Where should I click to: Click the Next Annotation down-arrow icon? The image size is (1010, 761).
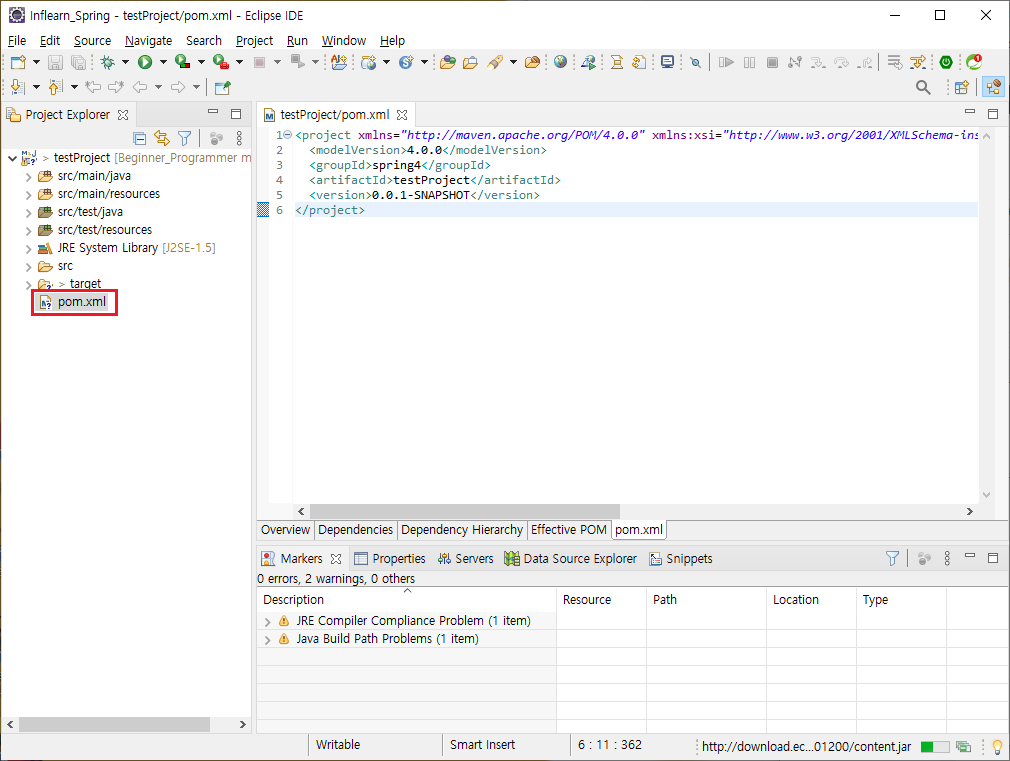(17, 86)
